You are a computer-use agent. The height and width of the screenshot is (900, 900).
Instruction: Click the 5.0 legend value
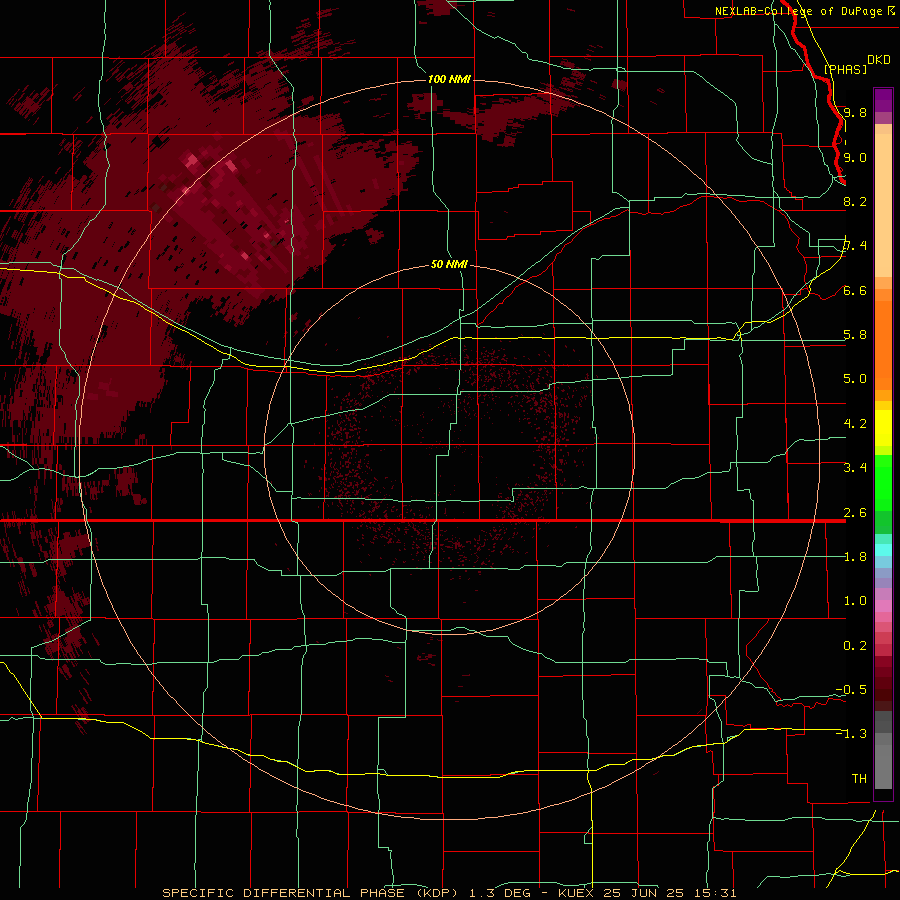pyautogui.click(x=855, y=379)
